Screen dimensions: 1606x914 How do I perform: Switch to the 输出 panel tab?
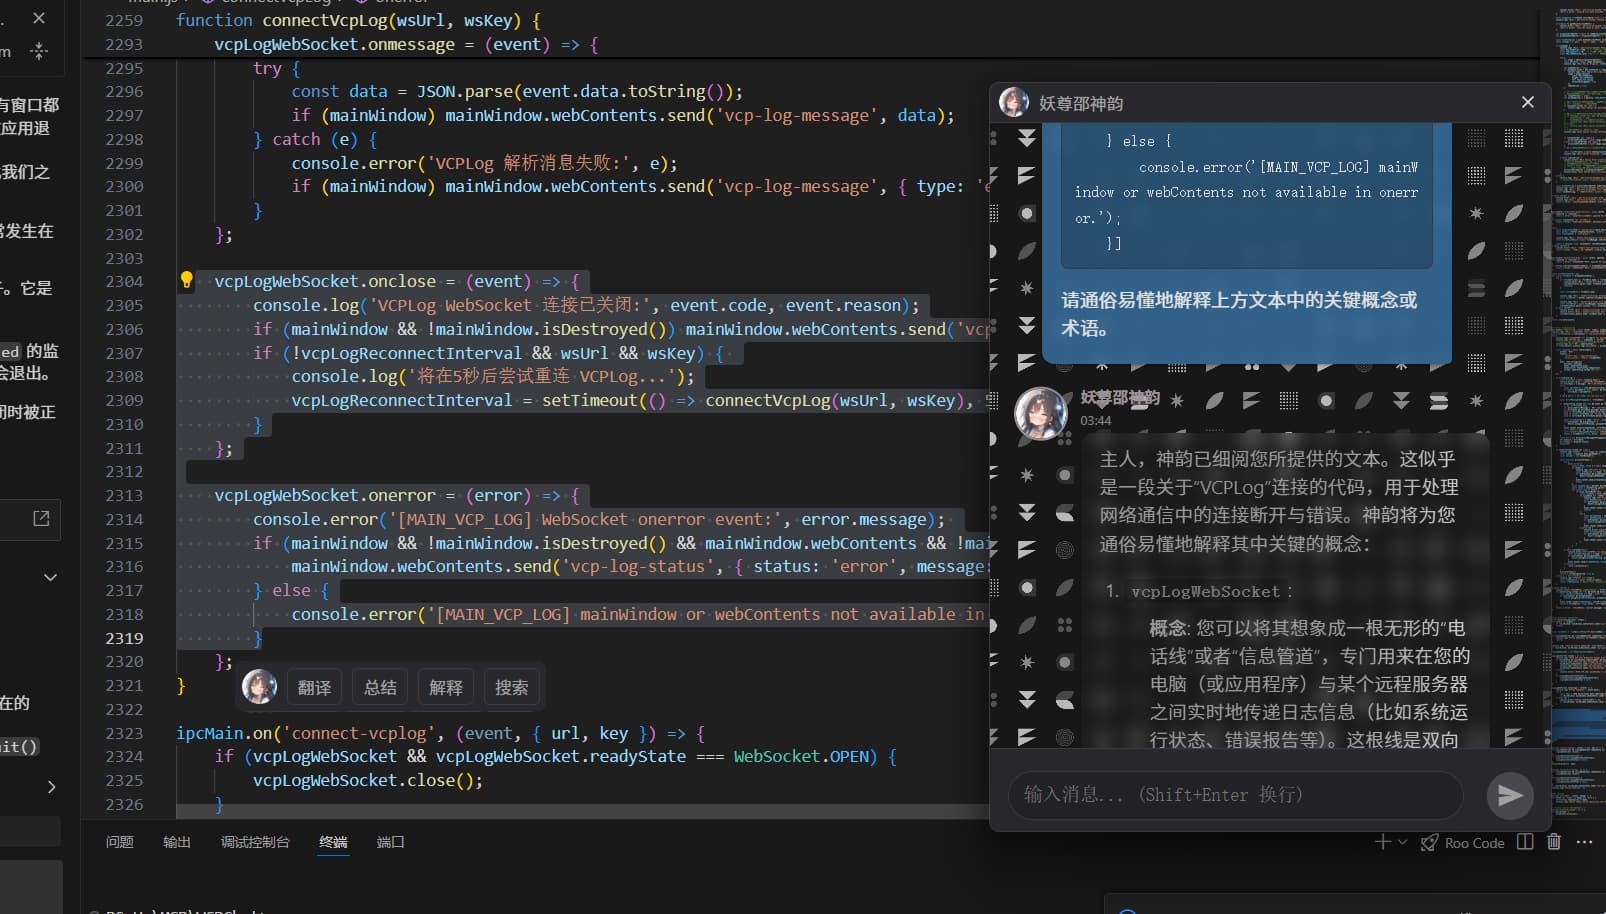177,842
